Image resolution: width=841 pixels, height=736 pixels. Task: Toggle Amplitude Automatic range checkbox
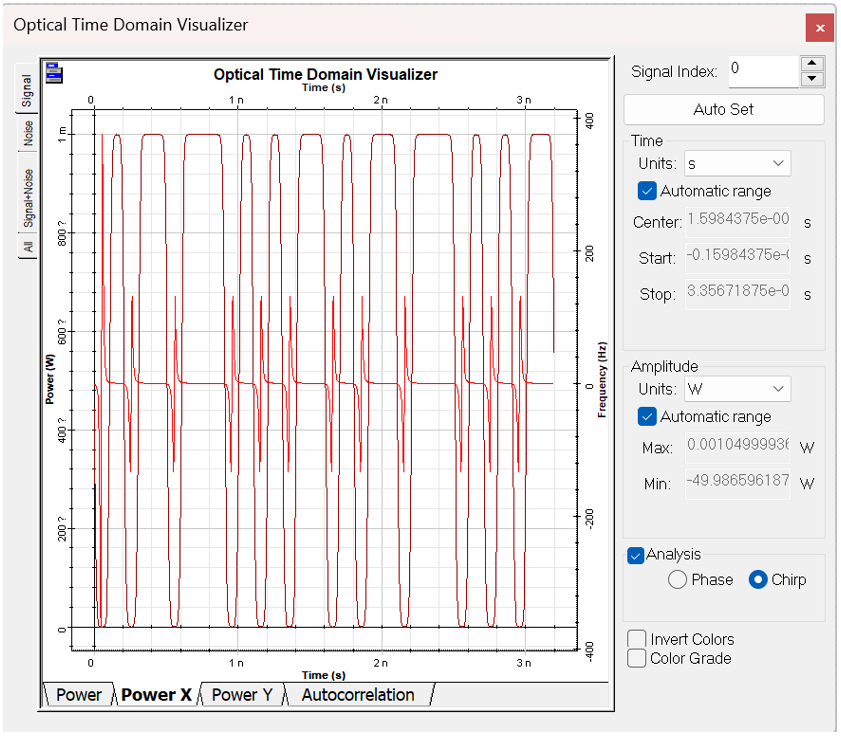point(647,417)
